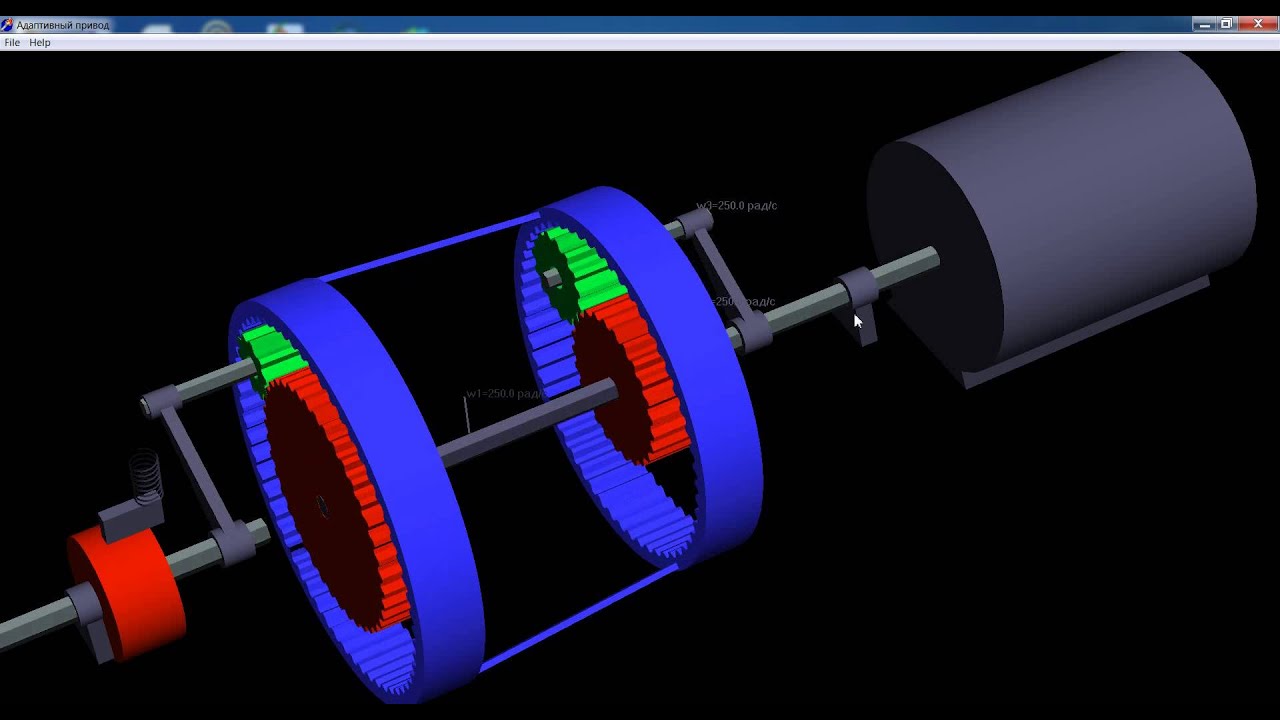Open the Help menu
The height and width of the screenshot is (720, 1280).
(40, 43)
